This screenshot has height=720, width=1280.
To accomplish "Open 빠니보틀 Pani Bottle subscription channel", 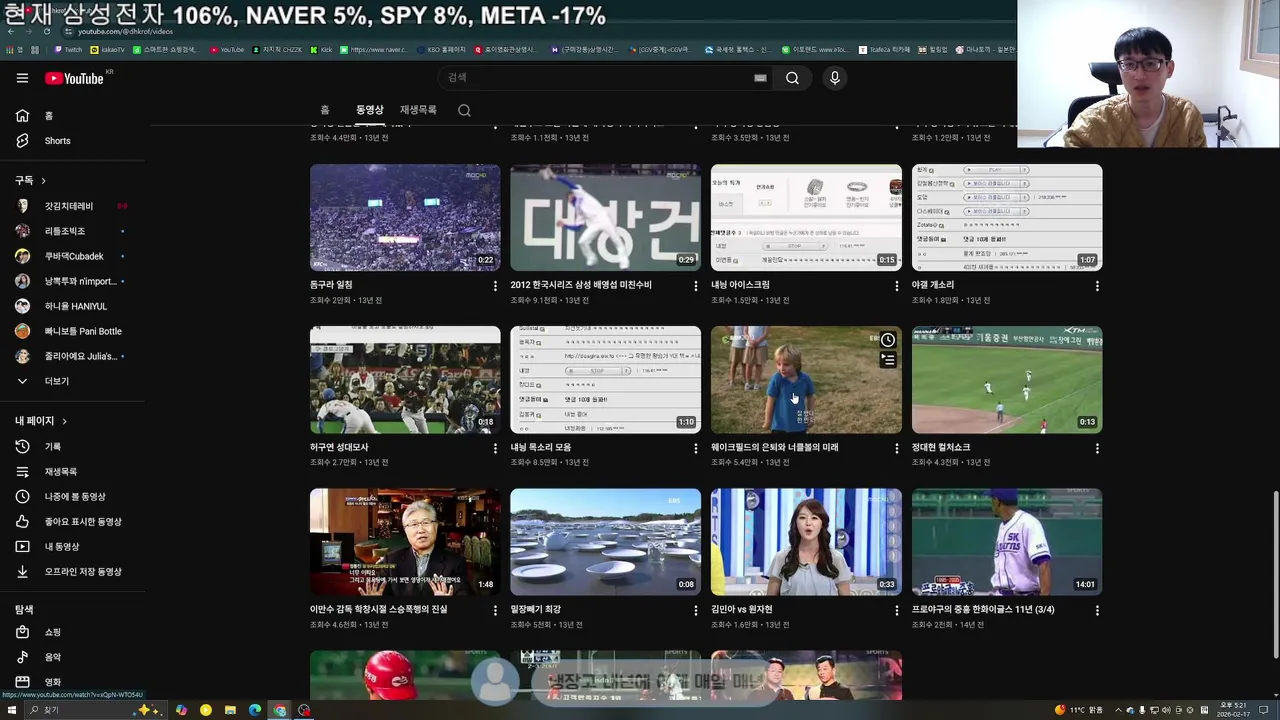I will (72, 331).
